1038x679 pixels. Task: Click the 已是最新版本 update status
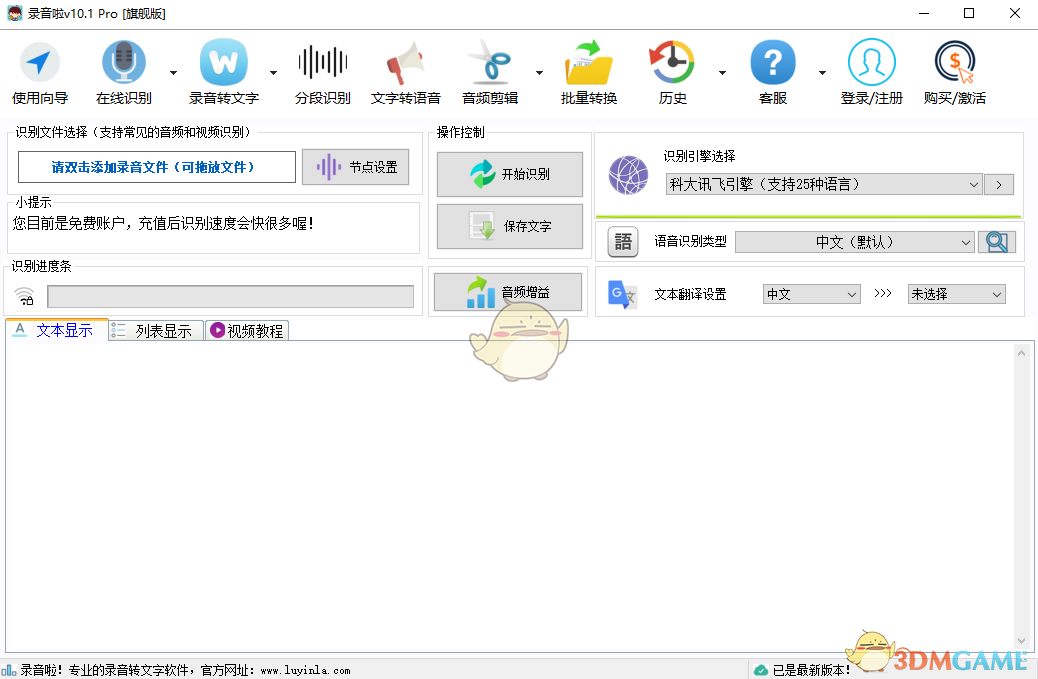pyautogui.click(x=811, y=670)
